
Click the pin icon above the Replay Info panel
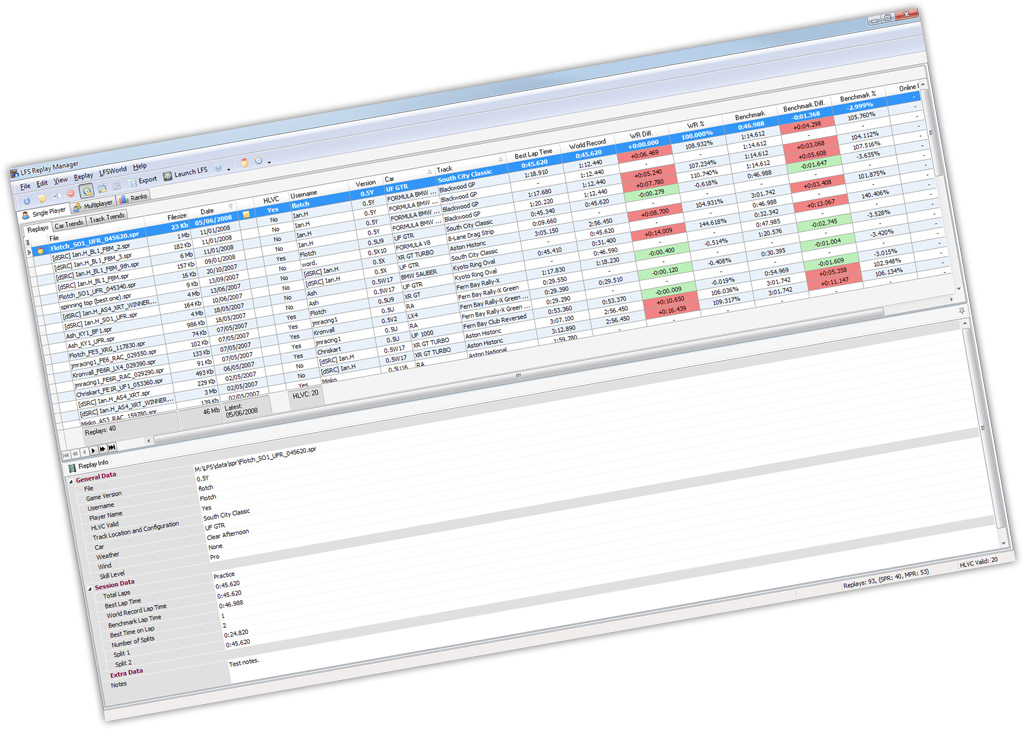point(961,311)
